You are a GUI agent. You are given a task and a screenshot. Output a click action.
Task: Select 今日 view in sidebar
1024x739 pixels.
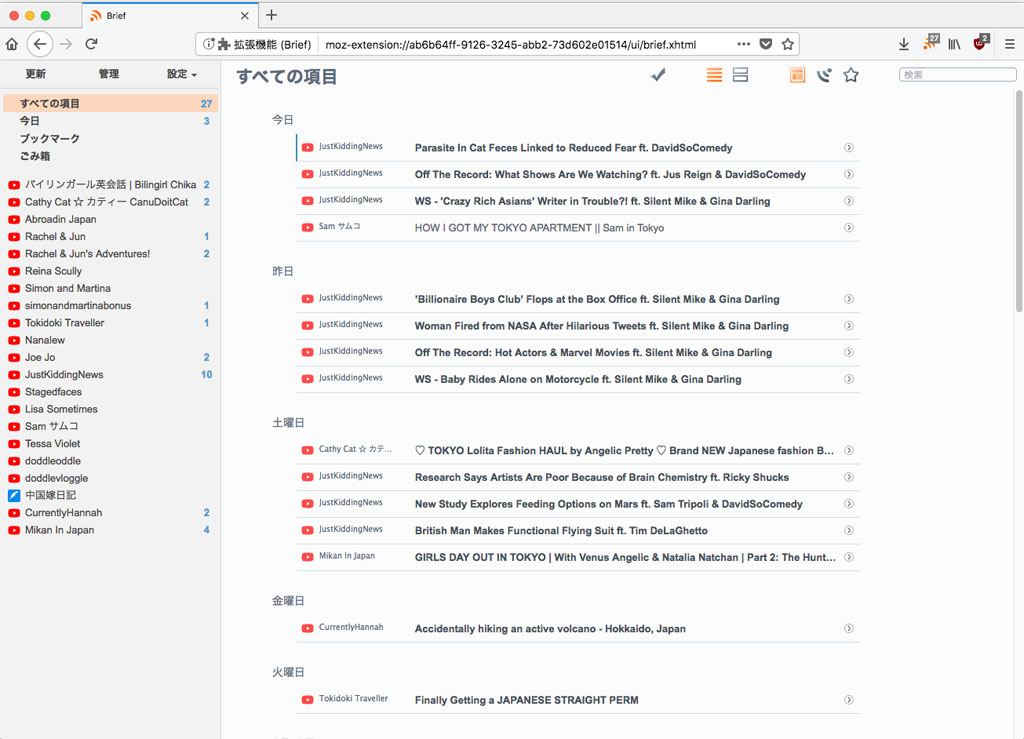(110, 121)
